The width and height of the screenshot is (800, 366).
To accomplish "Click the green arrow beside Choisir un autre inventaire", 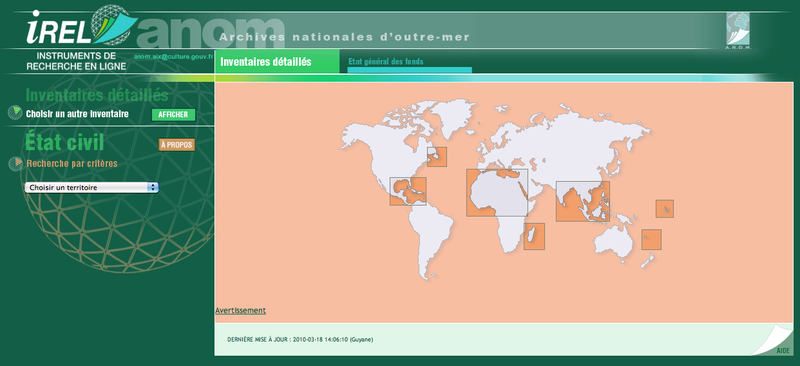I will coord(15,113).
